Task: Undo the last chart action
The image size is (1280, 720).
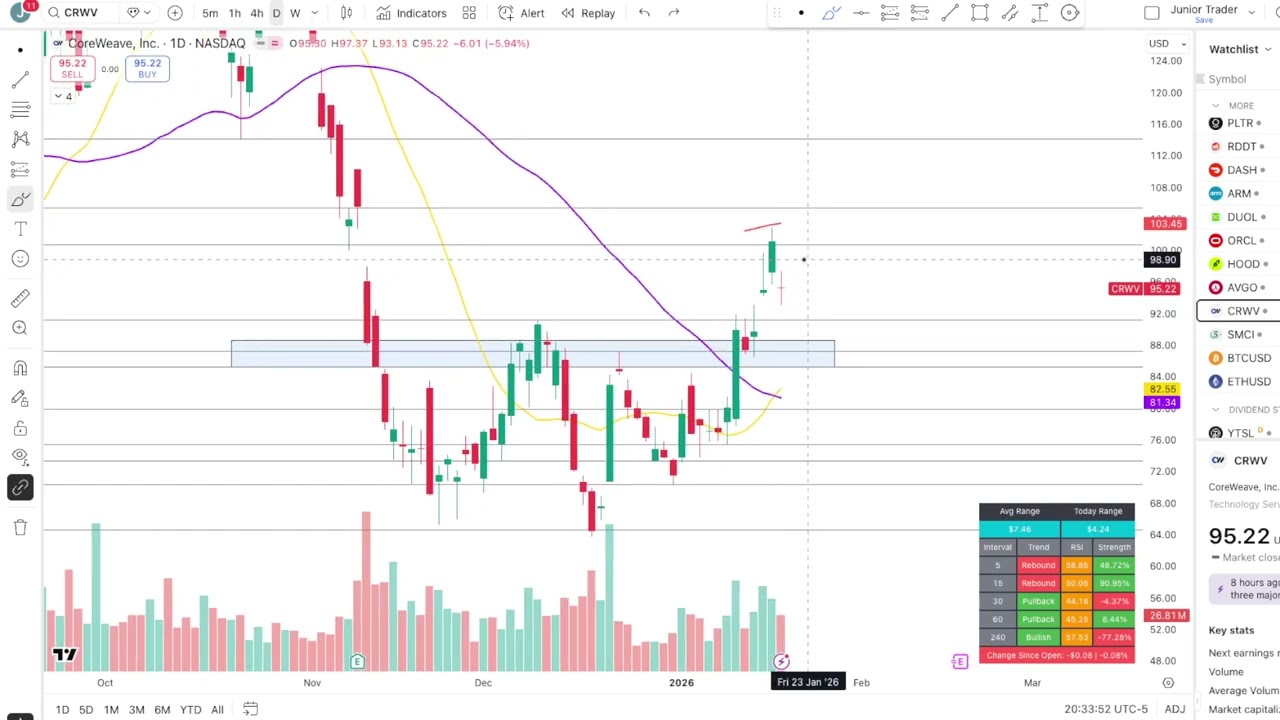Action: pos(644,13)
